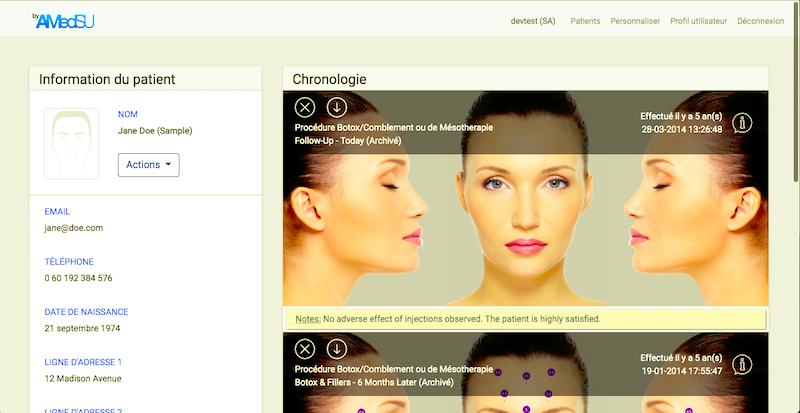This screenshot has width=800, height=413.
Task: Click the LIGNE D'ADRESSE 1 label
Action: coord(83,362)
